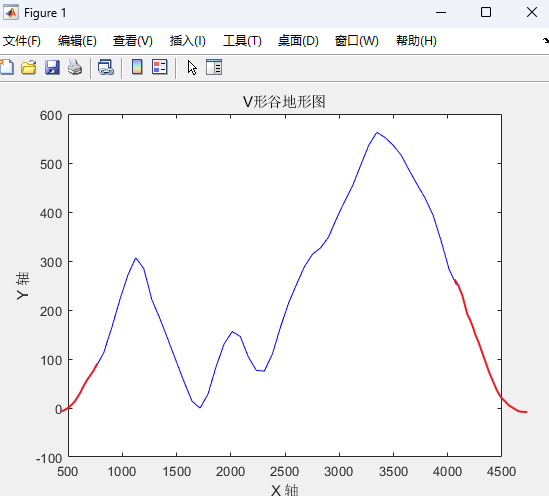
Task: Open the 桌面(D) menu
Action: [x=298, y=41]
